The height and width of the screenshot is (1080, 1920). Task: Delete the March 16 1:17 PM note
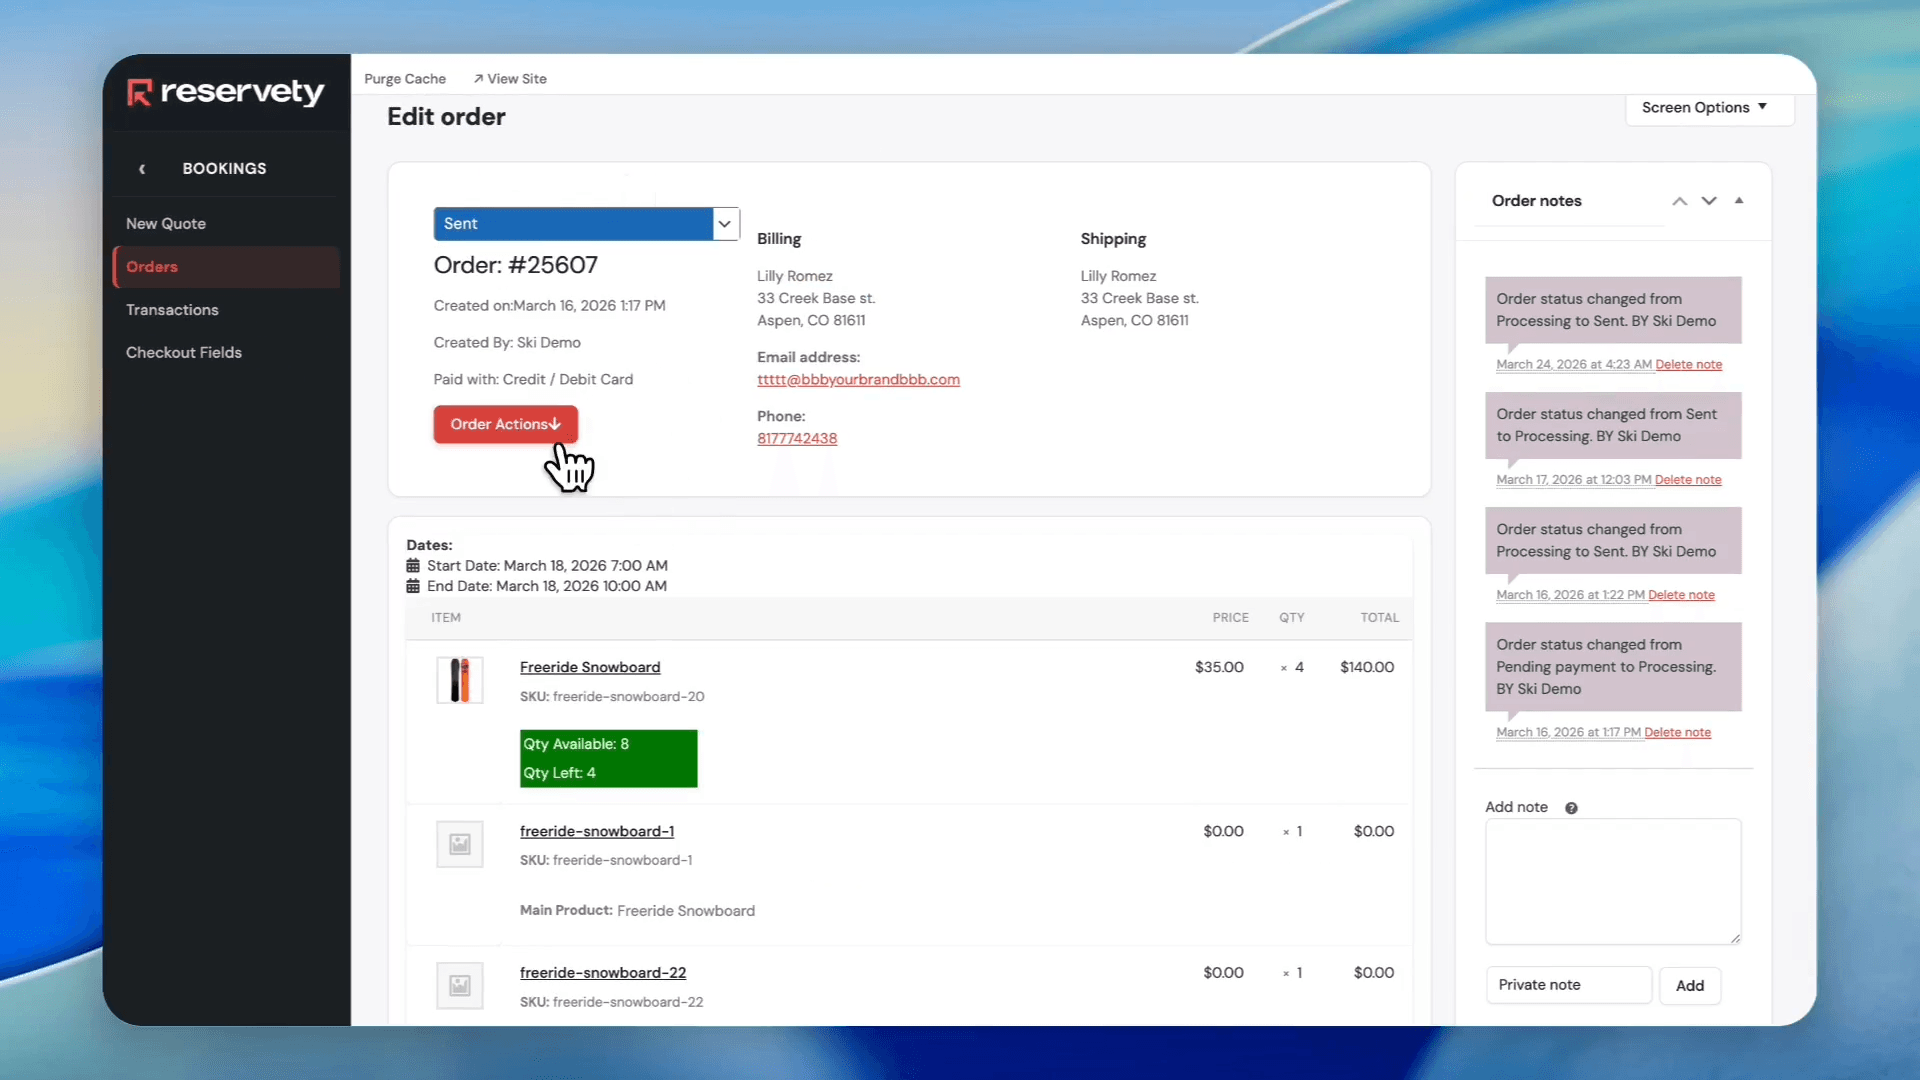pos(1677,733)
